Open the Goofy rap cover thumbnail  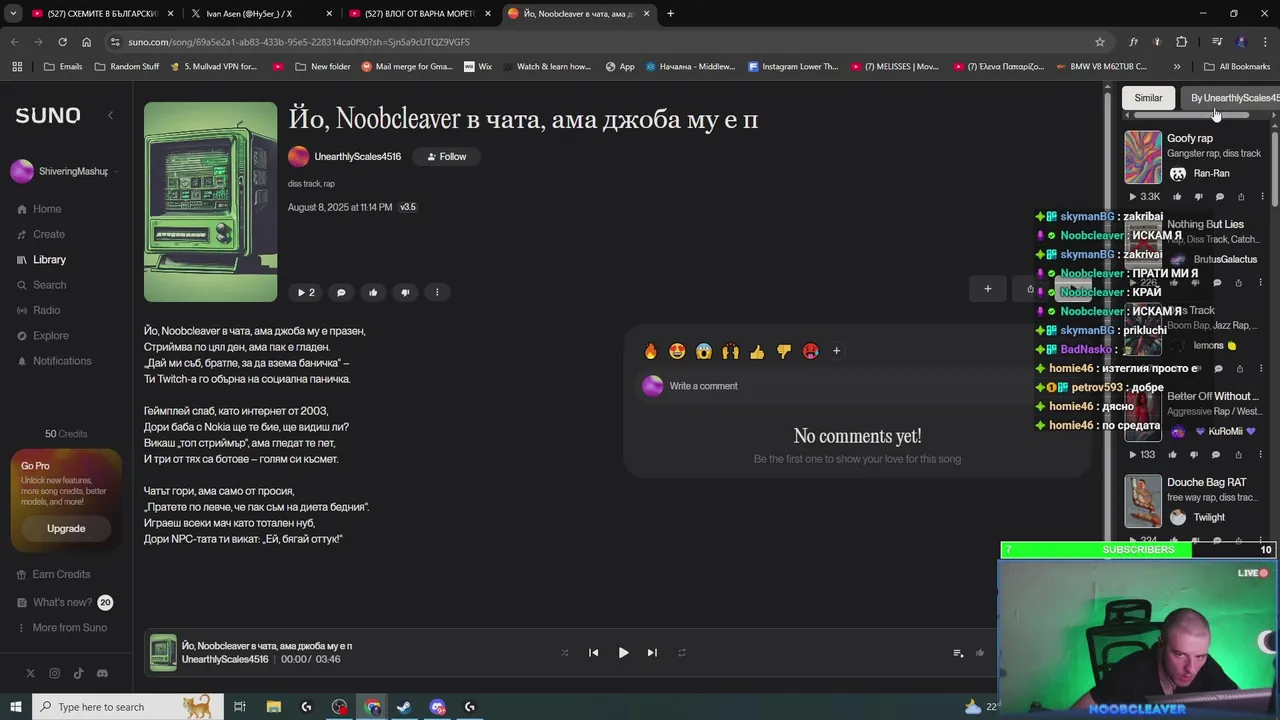pos(1143,158)
